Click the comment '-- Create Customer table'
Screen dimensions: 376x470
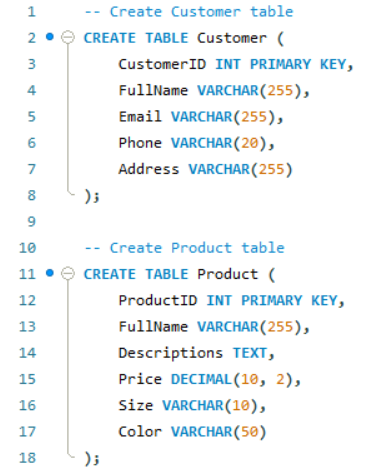(x=189, y=12)
